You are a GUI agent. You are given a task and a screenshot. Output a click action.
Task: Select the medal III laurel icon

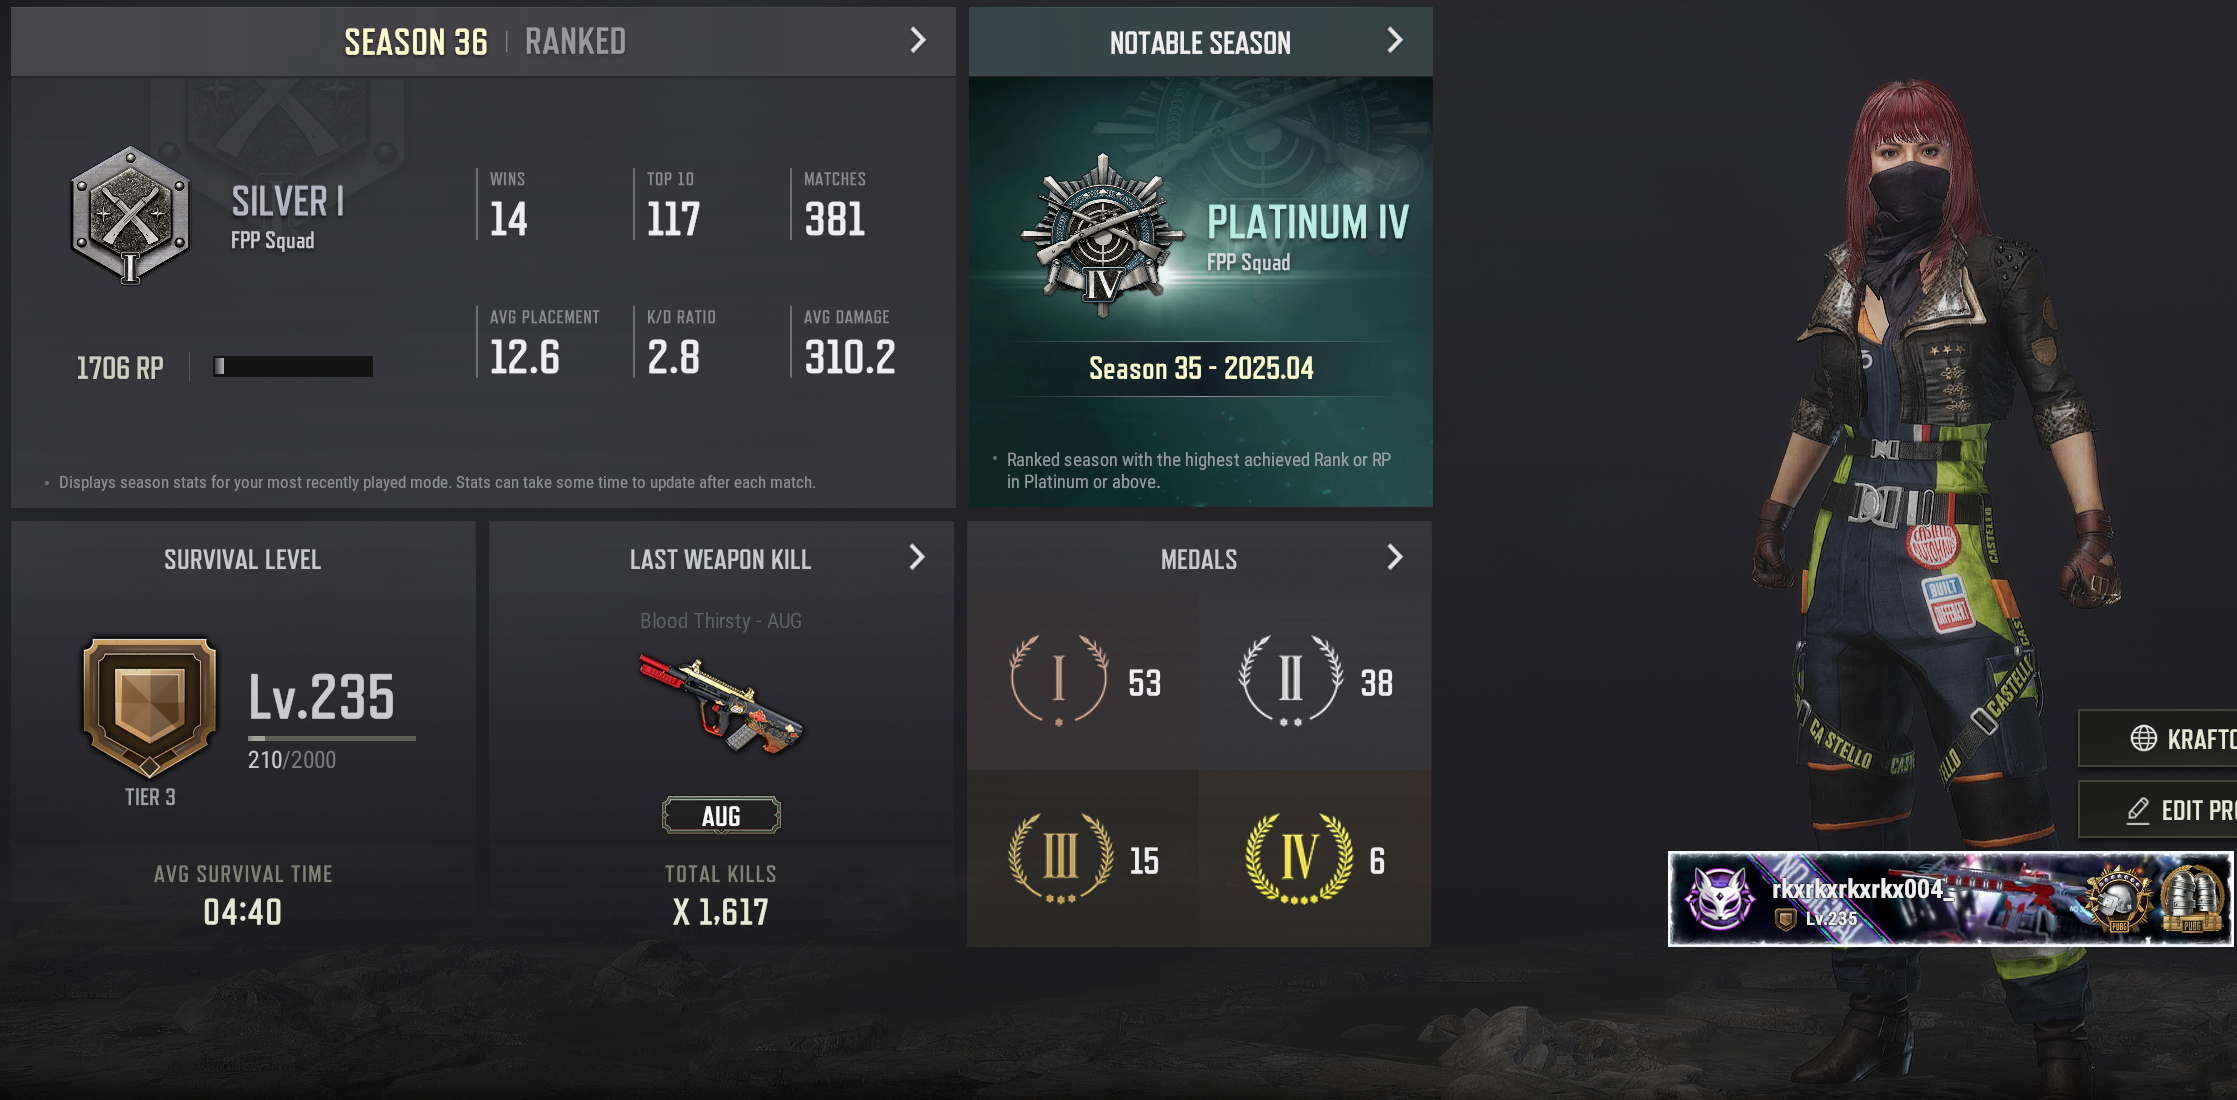(1060, 858)
